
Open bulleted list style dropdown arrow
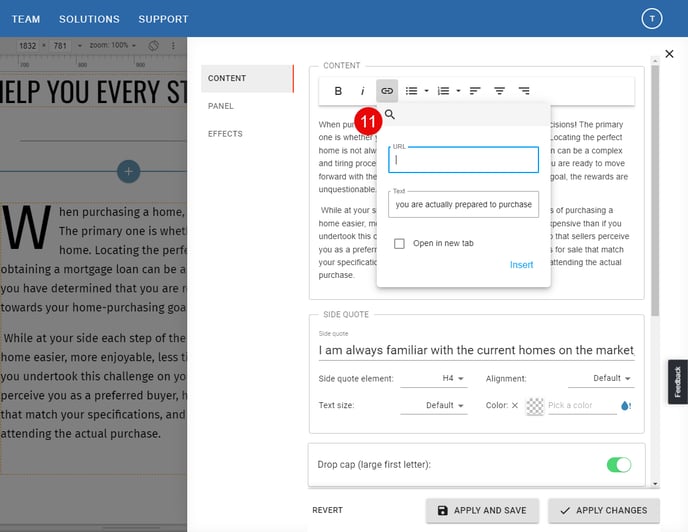point(426,91)
